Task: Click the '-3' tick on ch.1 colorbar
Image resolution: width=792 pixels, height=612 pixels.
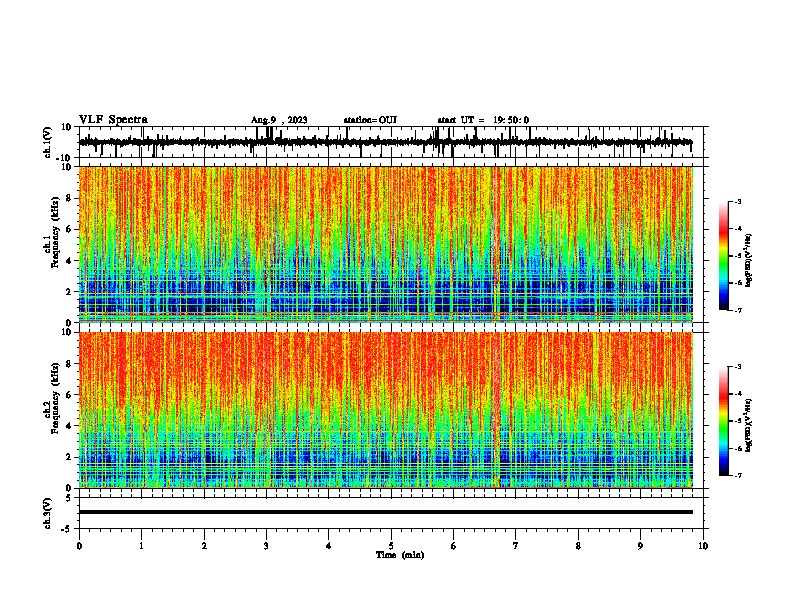Action: coord(737,201)
